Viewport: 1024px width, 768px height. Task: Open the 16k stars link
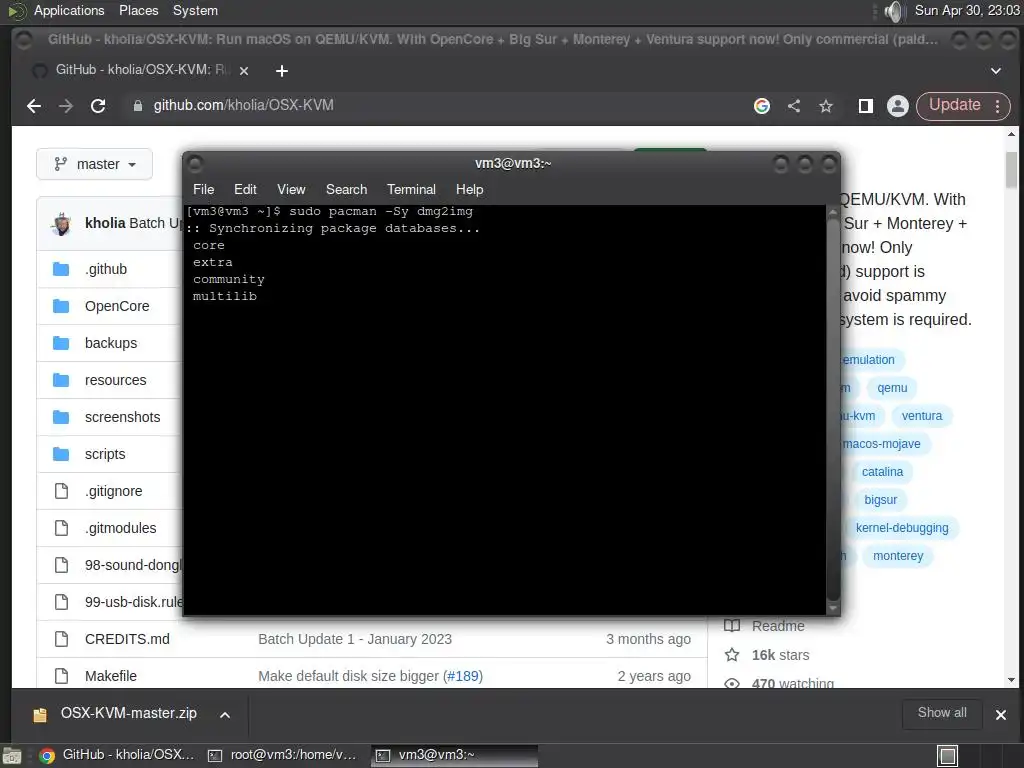767,655
